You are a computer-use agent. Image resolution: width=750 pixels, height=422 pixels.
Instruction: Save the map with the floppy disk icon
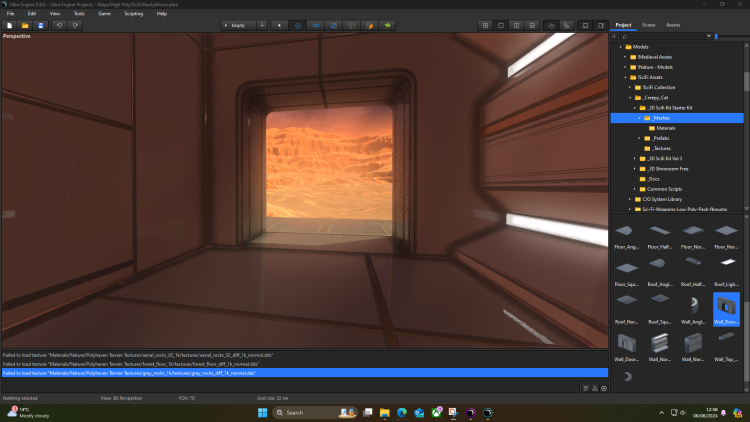click(x=40, y=24)
